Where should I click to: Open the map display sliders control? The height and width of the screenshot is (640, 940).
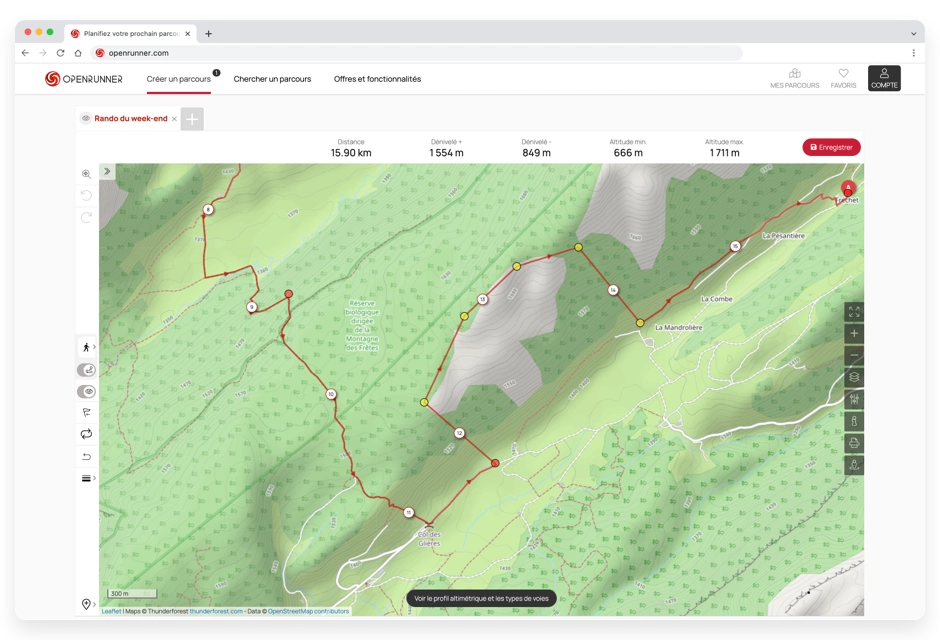(854, 399)
